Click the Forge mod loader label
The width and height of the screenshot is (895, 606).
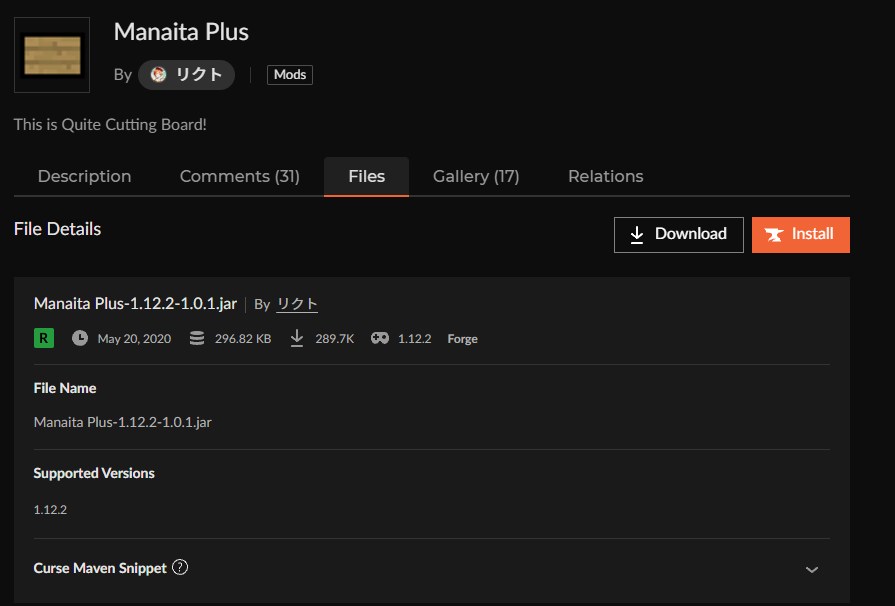point(462,339)
